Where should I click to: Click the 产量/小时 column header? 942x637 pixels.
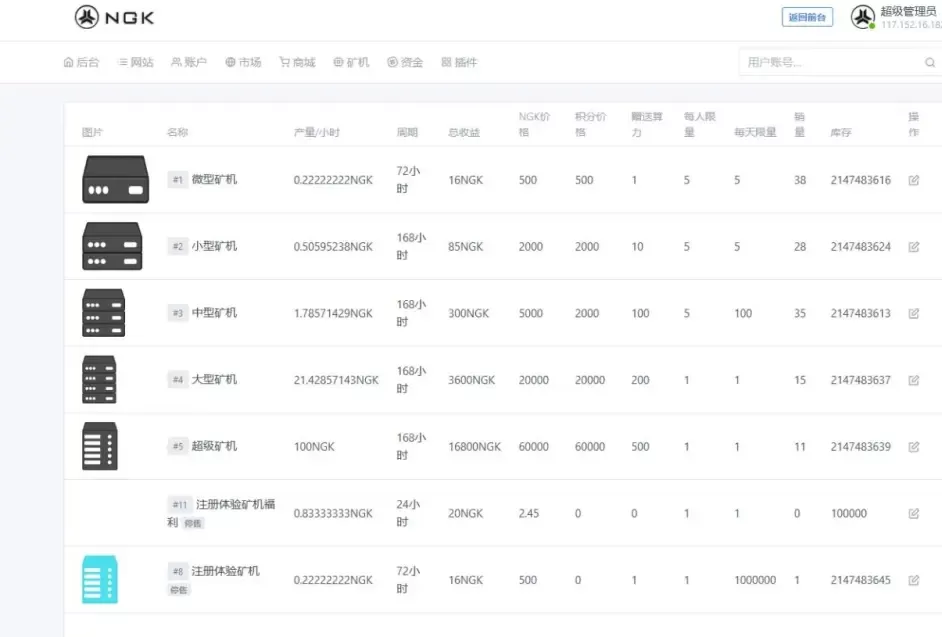pyautogui.click(x=317, y=132)
